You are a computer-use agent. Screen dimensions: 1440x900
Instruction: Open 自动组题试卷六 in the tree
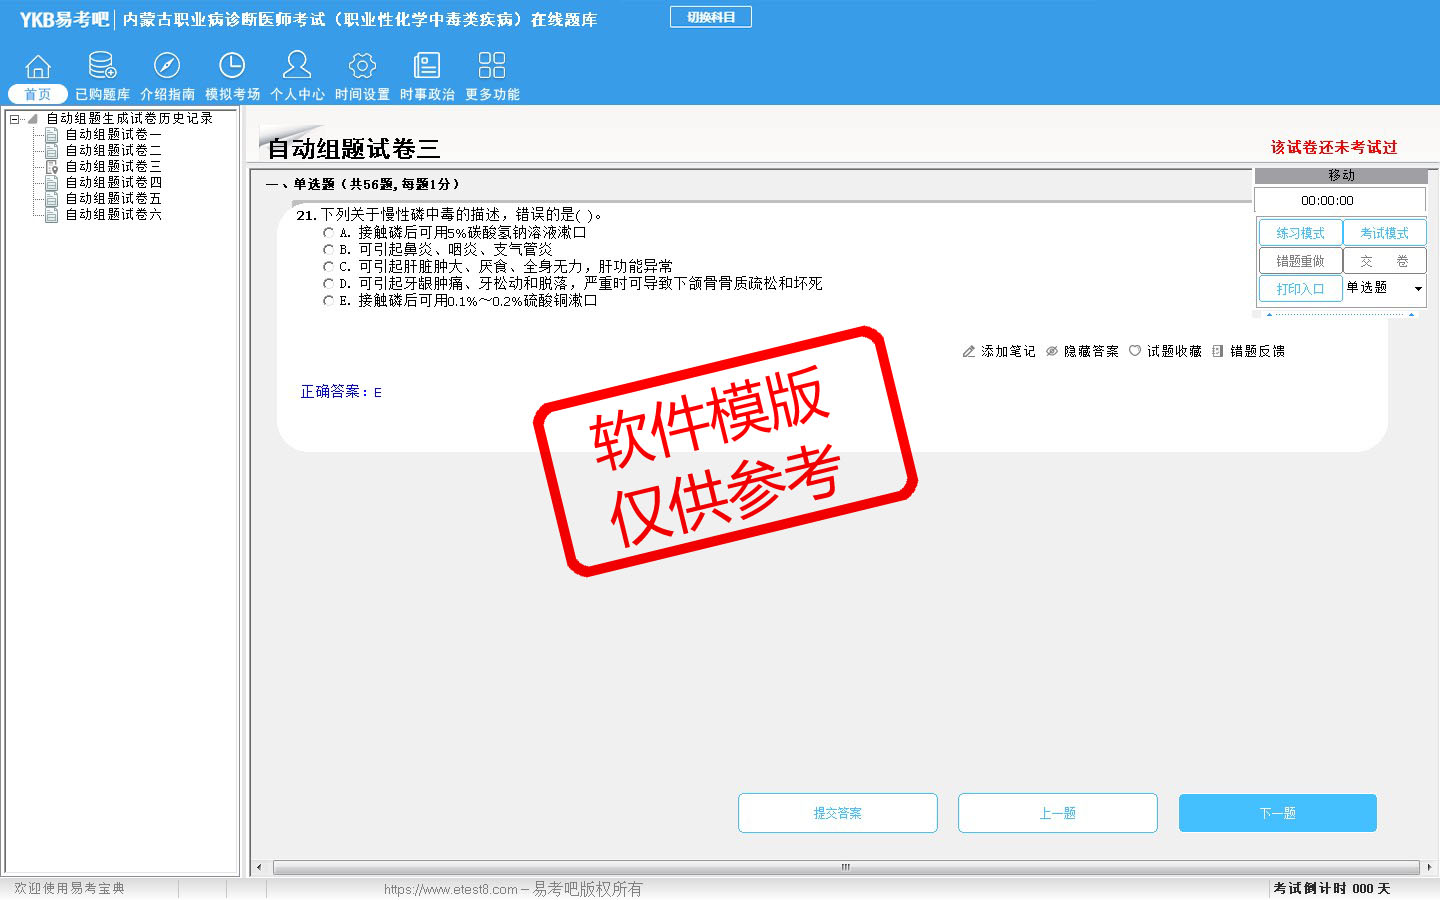point(113,214)
